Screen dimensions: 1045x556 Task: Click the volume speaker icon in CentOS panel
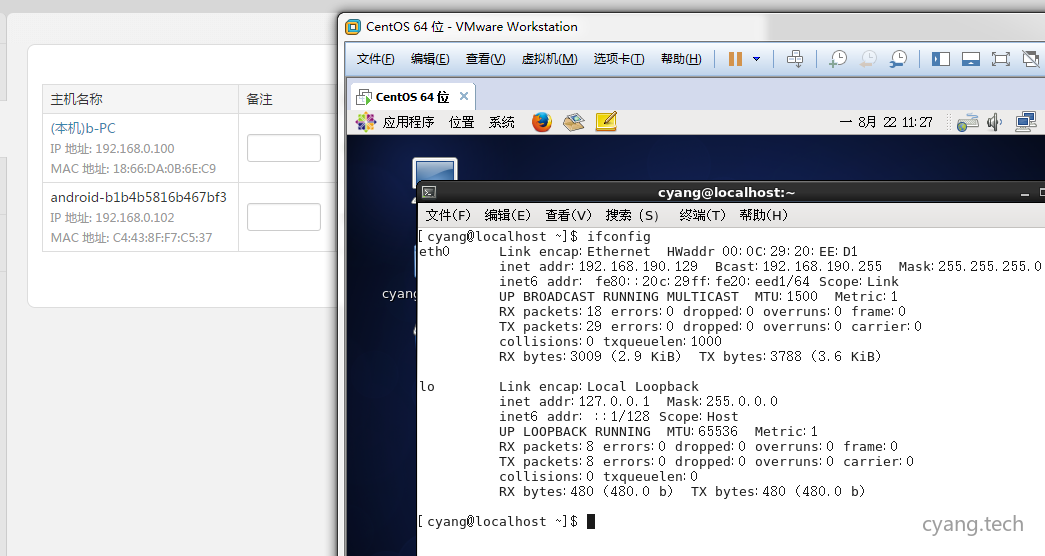pyautogui.click(x=994, y=122)
